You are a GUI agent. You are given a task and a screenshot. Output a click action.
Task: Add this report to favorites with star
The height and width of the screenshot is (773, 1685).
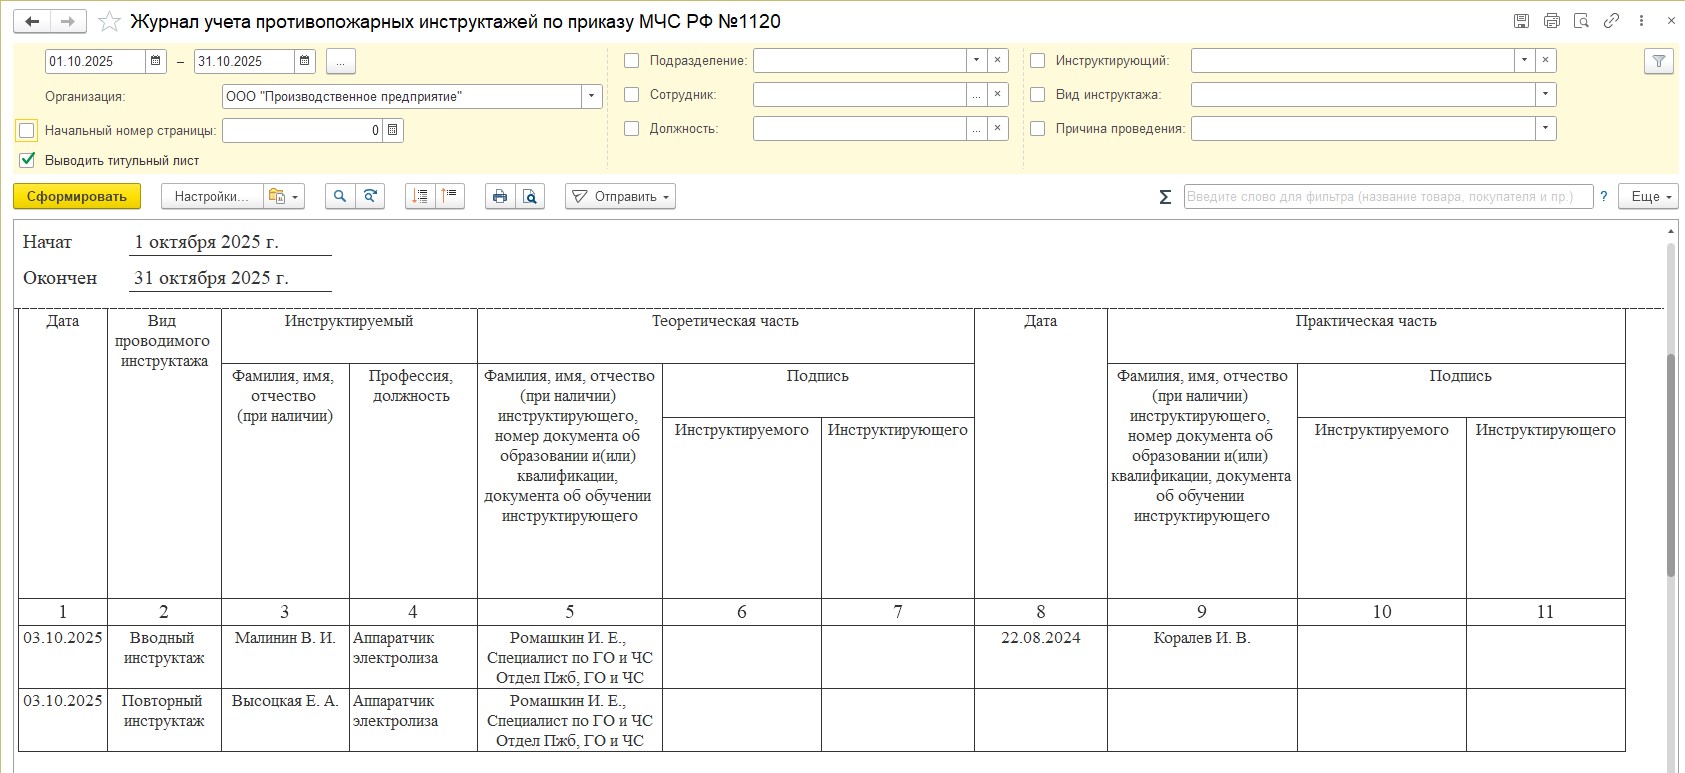coord(109,22)
